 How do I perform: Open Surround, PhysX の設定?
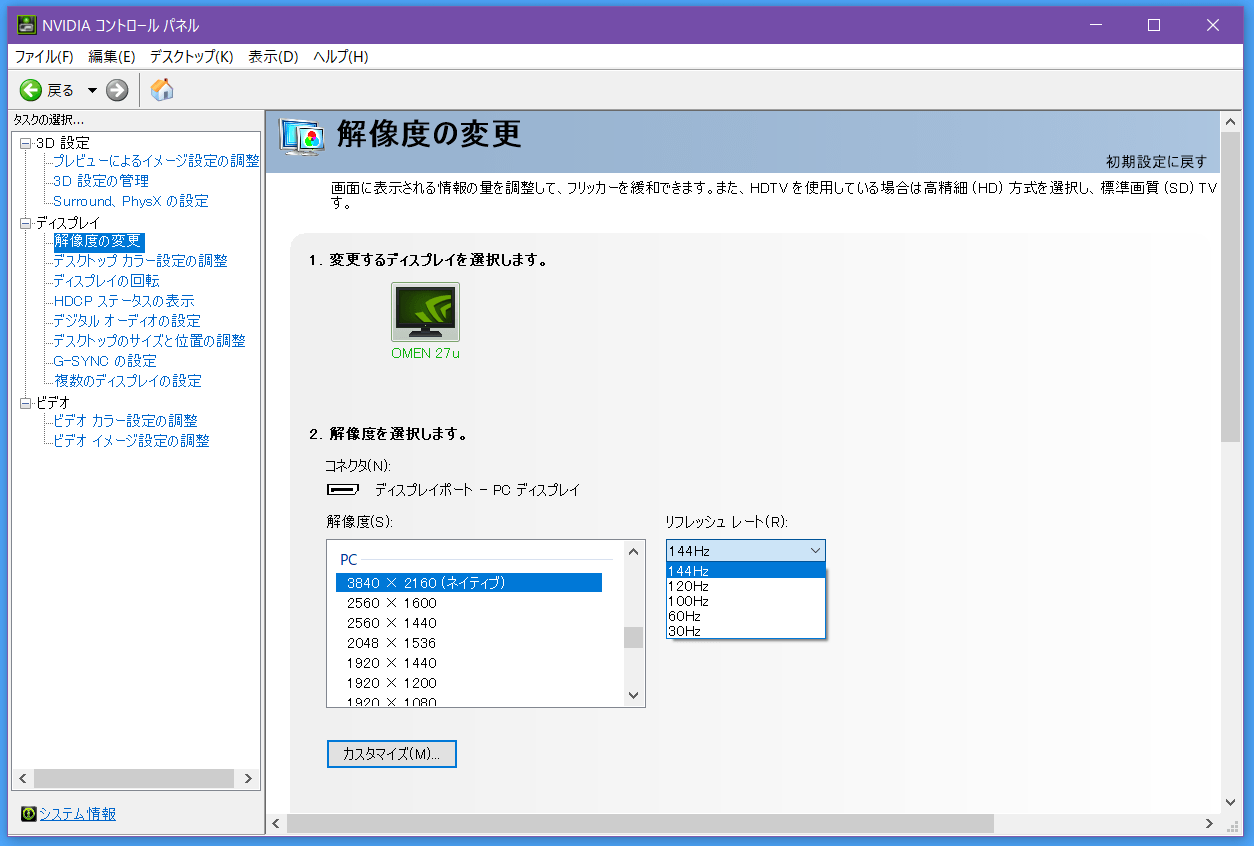[131, 201]
